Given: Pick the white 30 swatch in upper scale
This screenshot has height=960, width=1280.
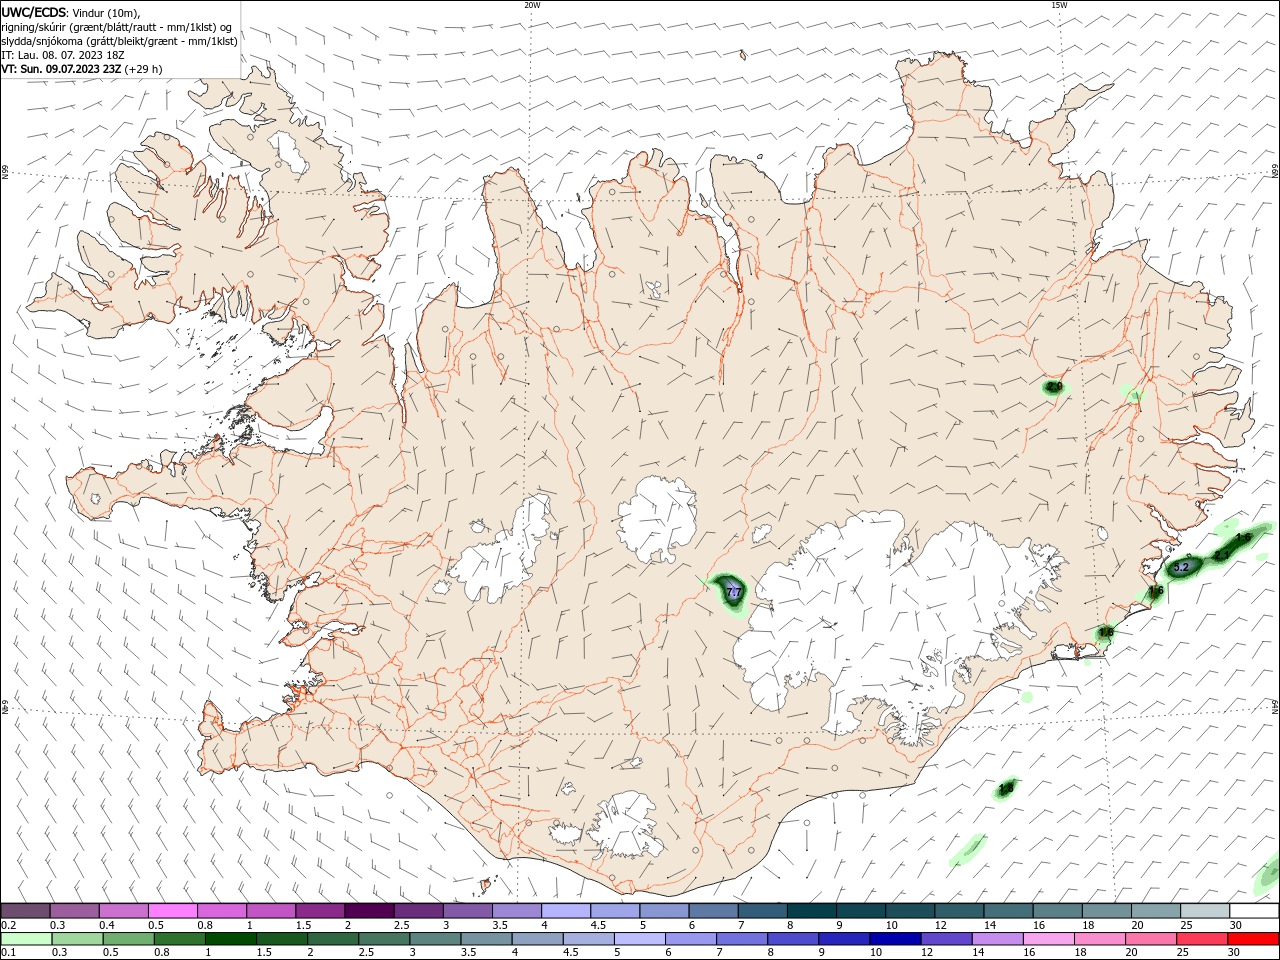Looking at the screenshot, I should tap(1254, 911).
